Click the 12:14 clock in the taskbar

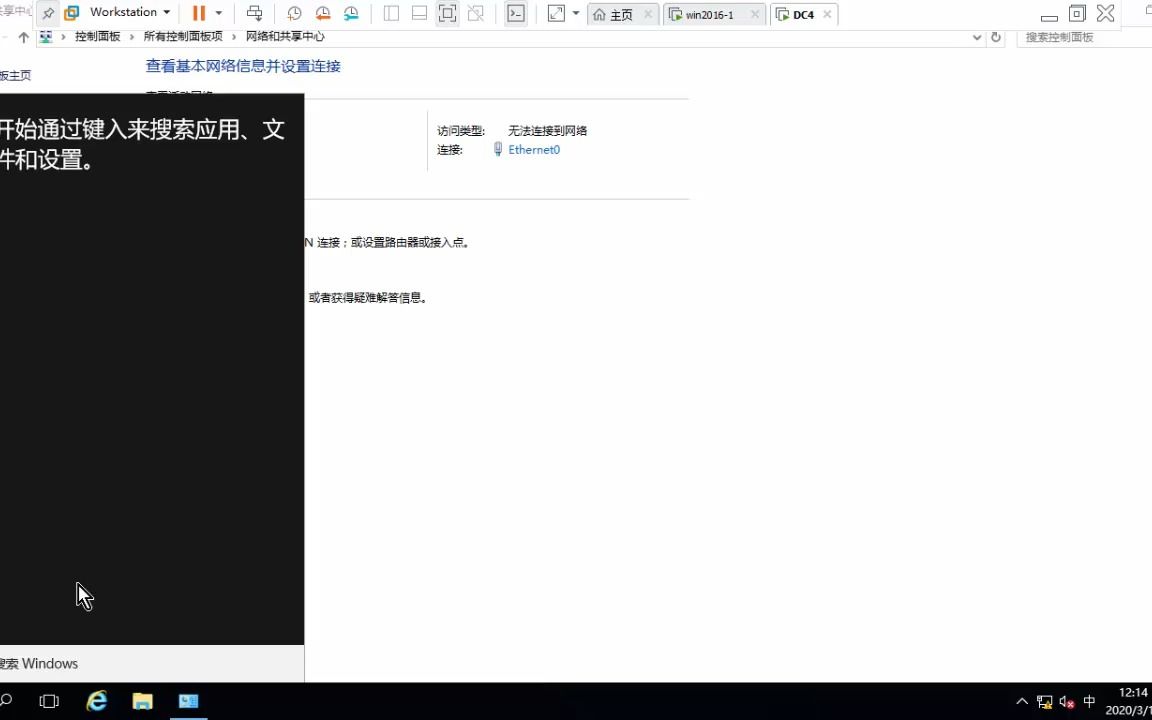[x=1133, y=692]
